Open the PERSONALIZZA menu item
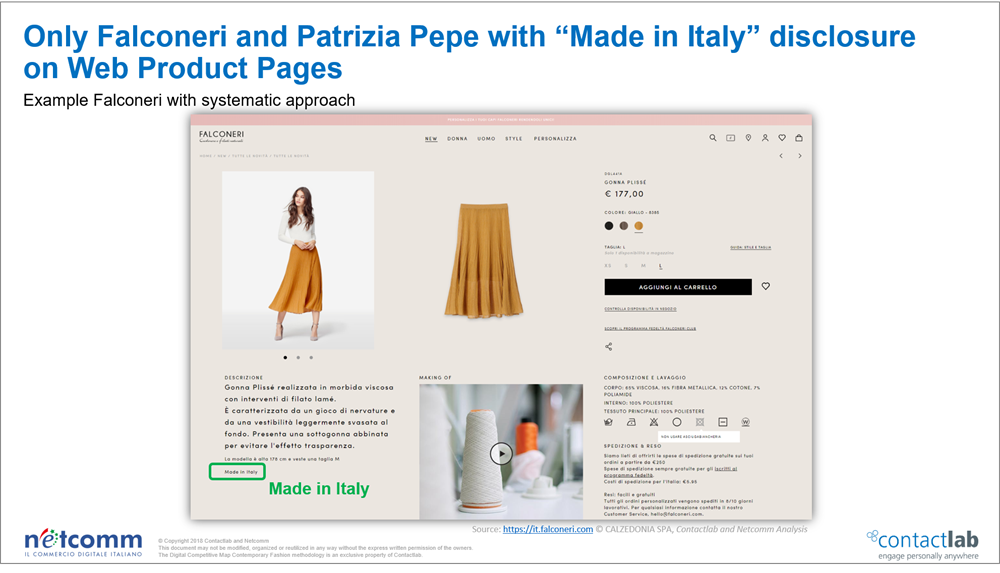The height and width of the screenshot is (573, 1000). 555,138
